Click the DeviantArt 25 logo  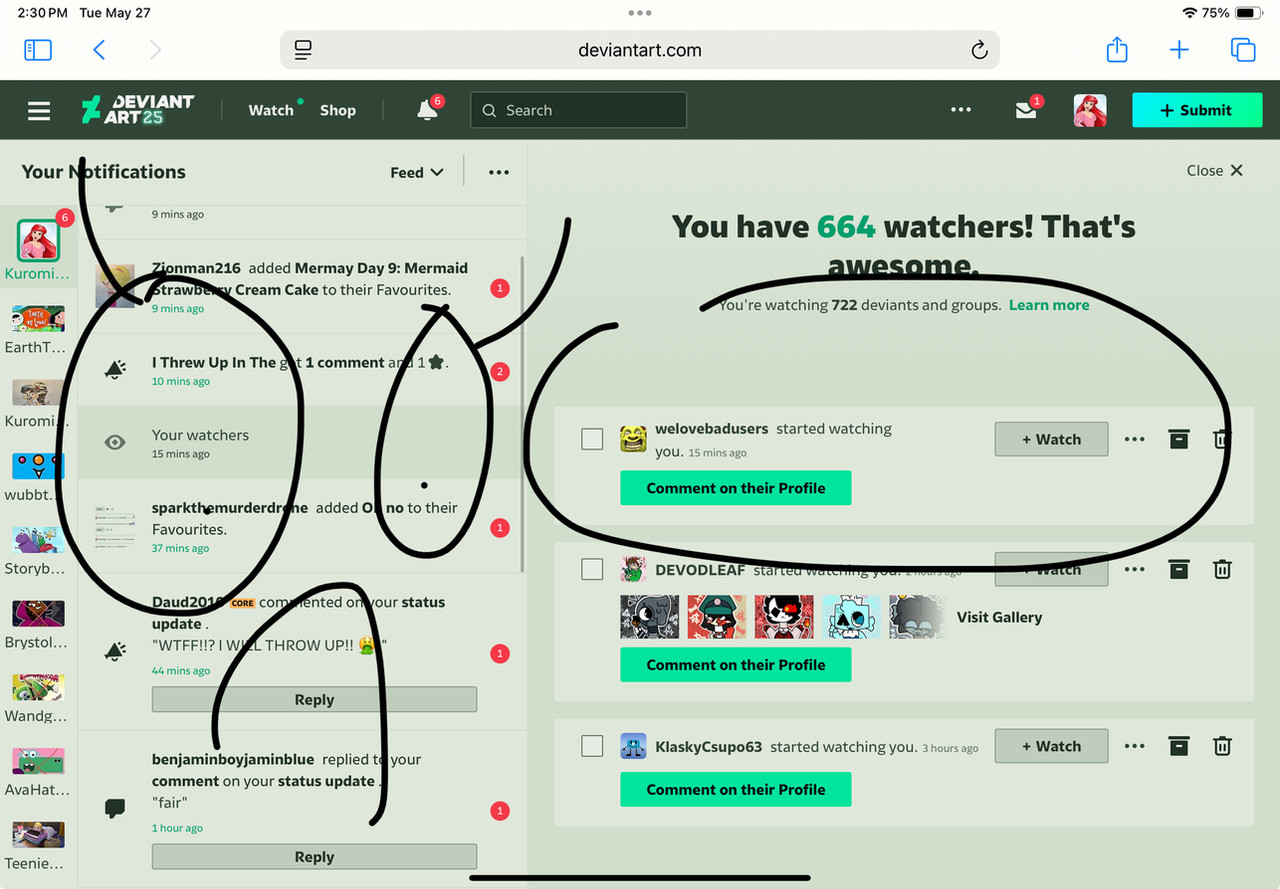[138, 110]
